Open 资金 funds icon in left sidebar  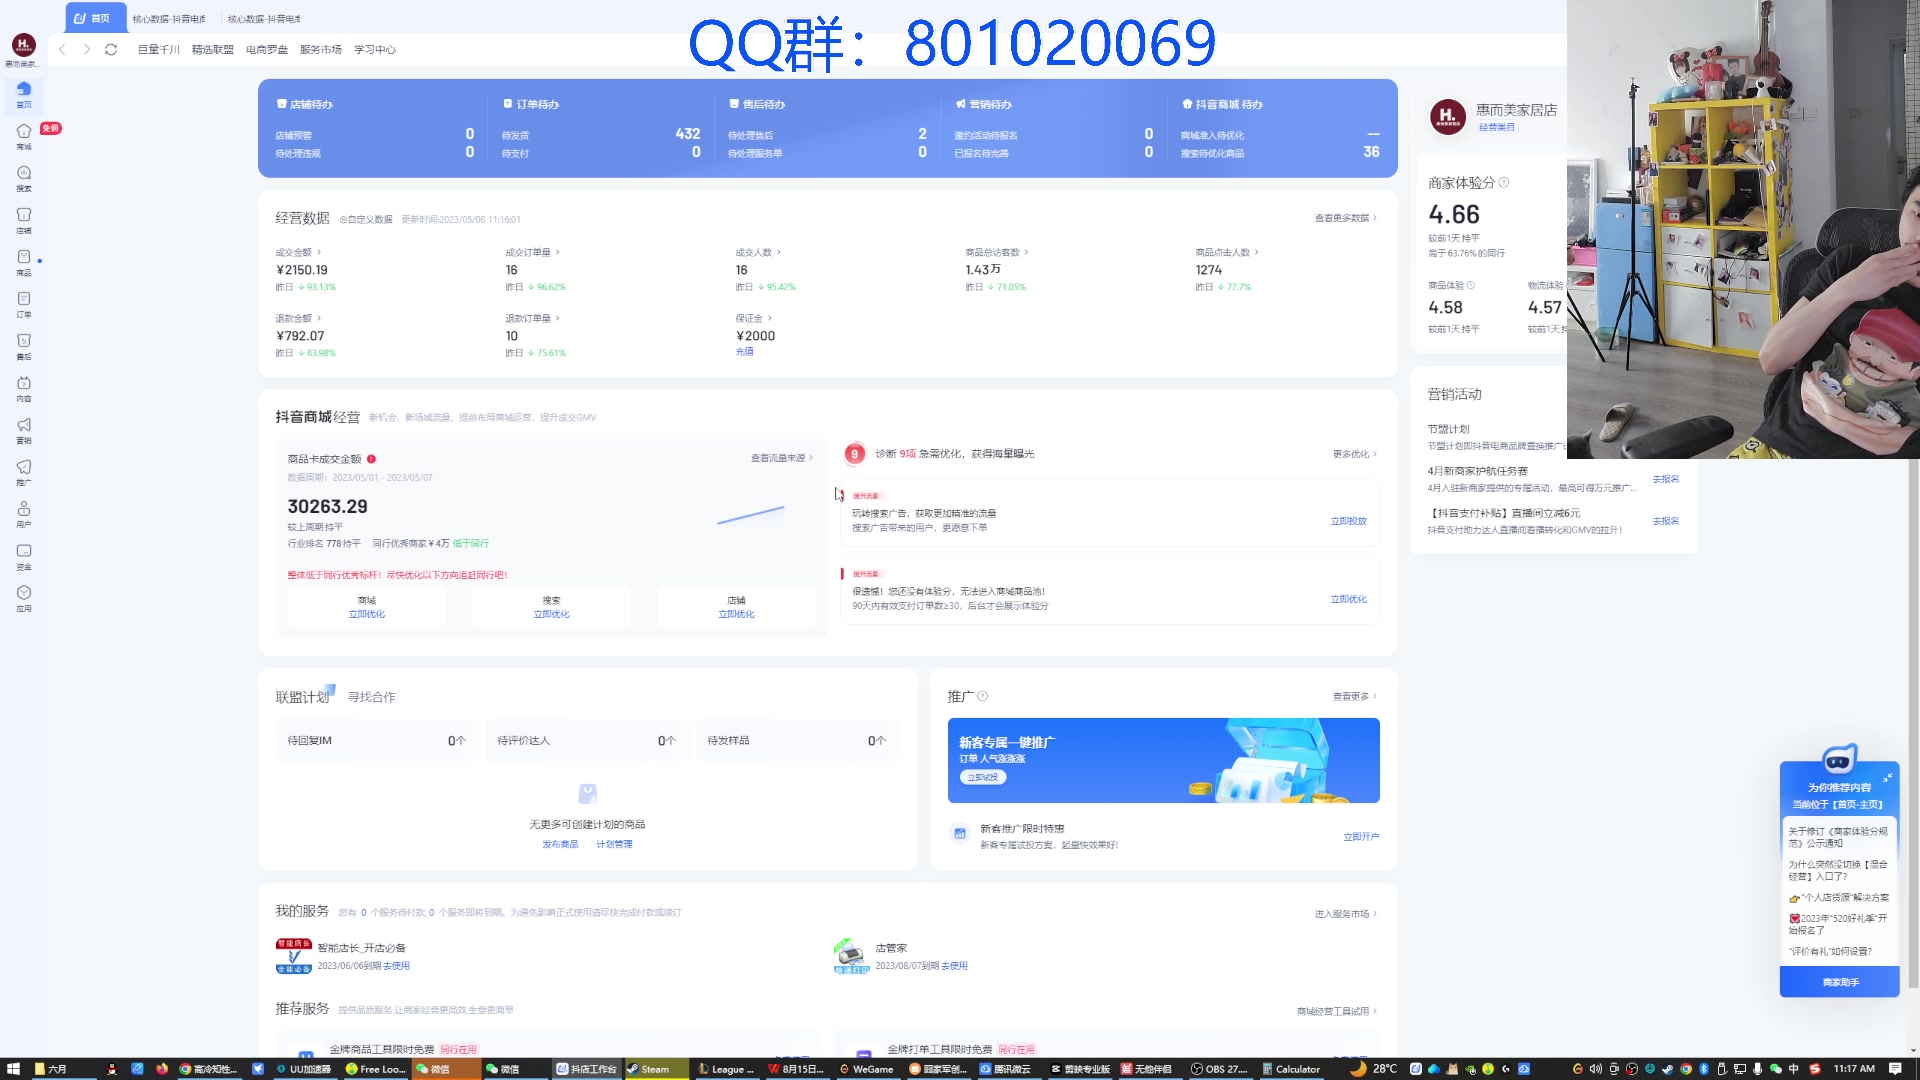(24, 556)
